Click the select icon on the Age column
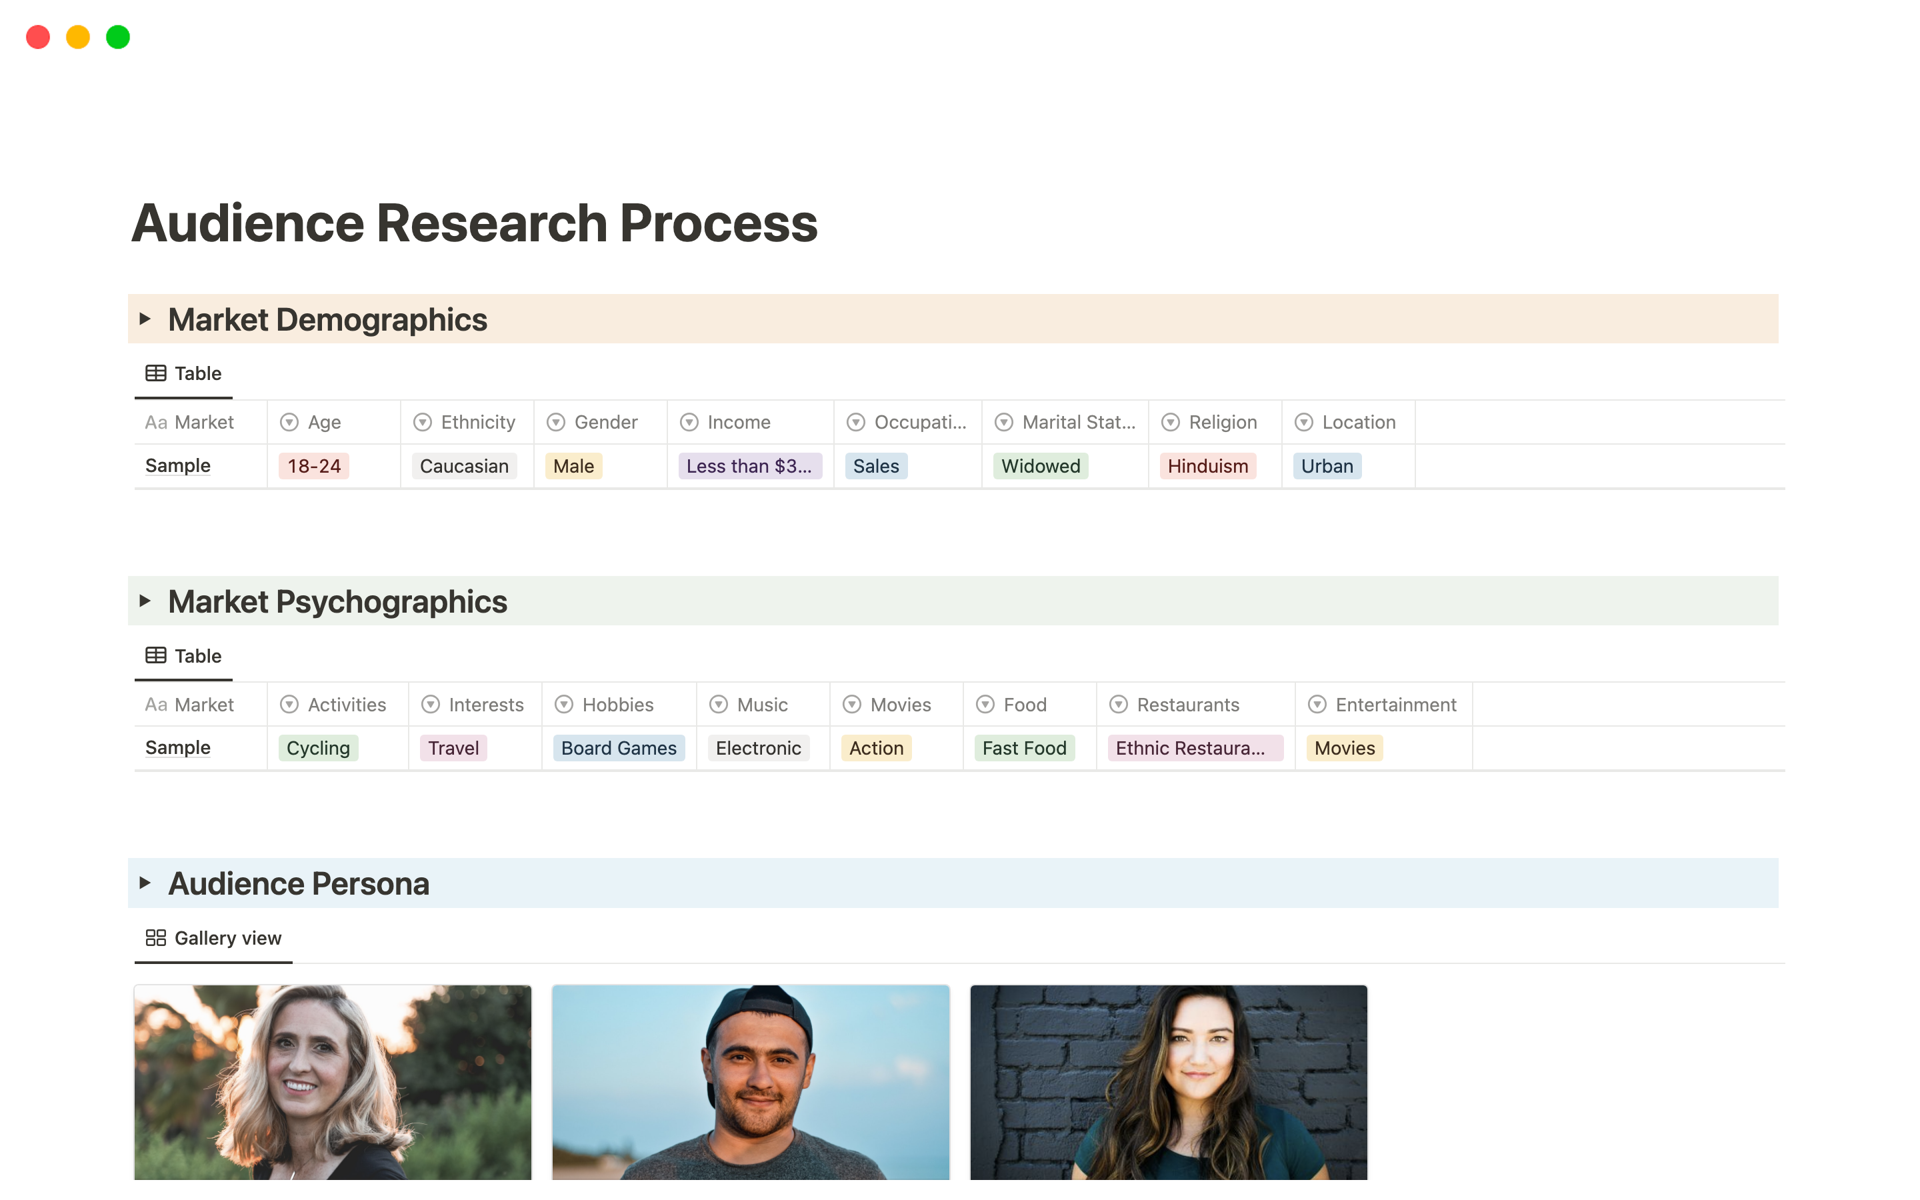Screen dimensions: 1920x1200 [290, 422]
